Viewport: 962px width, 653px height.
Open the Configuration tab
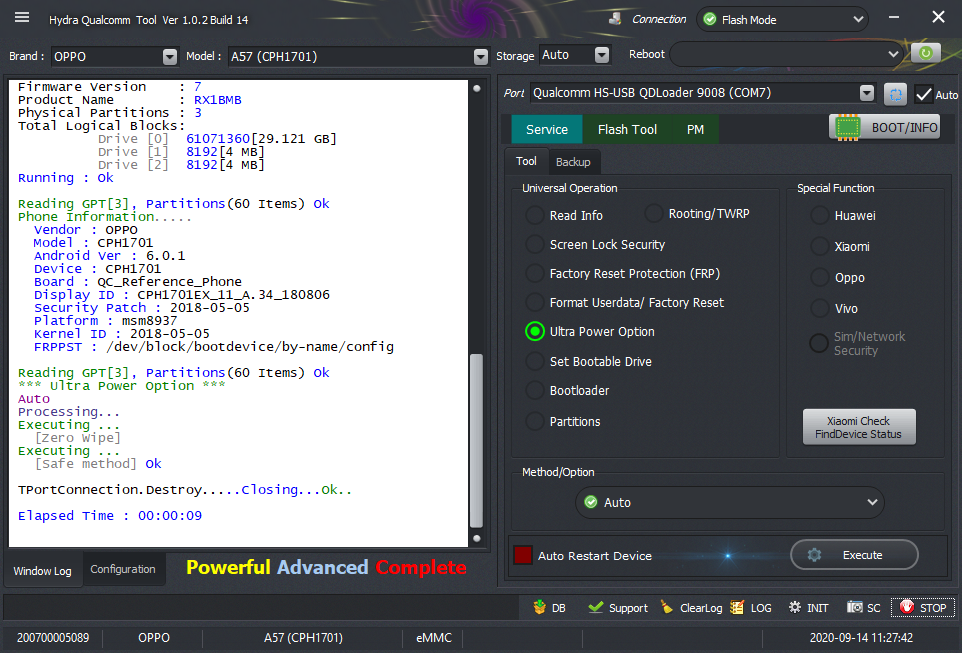click(123, 570)
